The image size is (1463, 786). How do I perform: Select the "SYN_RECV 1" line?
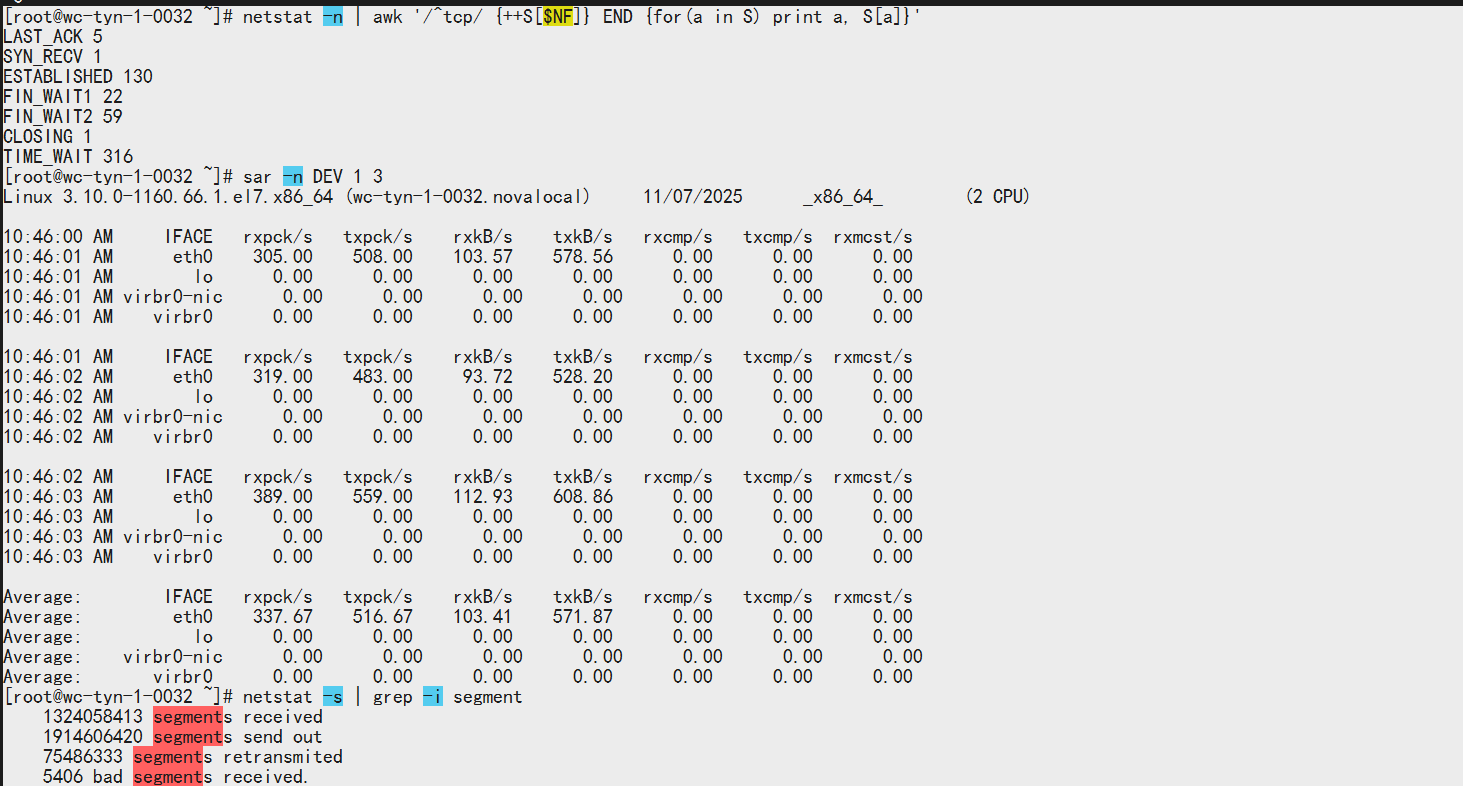click(53, 57)
